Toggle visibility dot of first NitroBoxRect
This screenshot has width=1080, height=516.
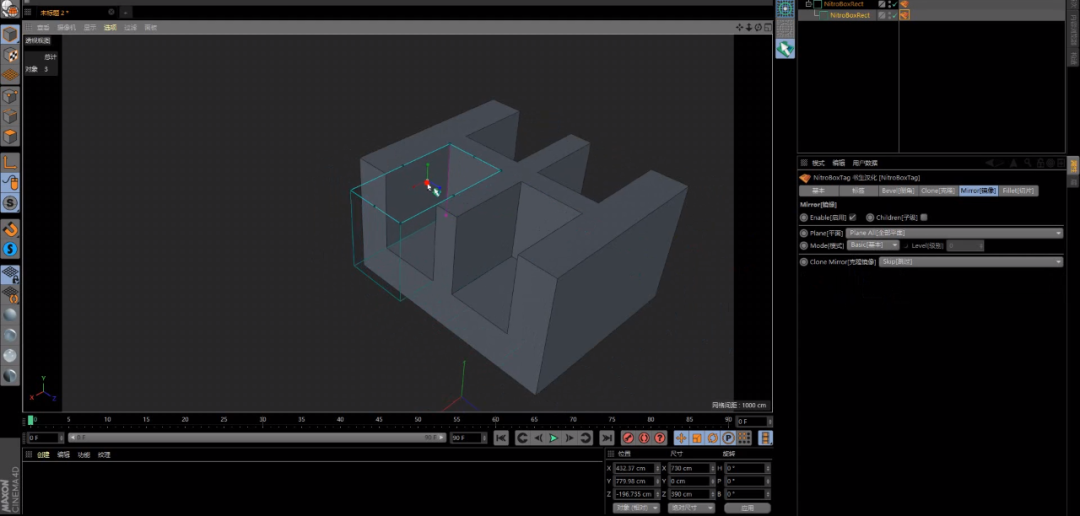pyautogui.click(x=889, y=3)
